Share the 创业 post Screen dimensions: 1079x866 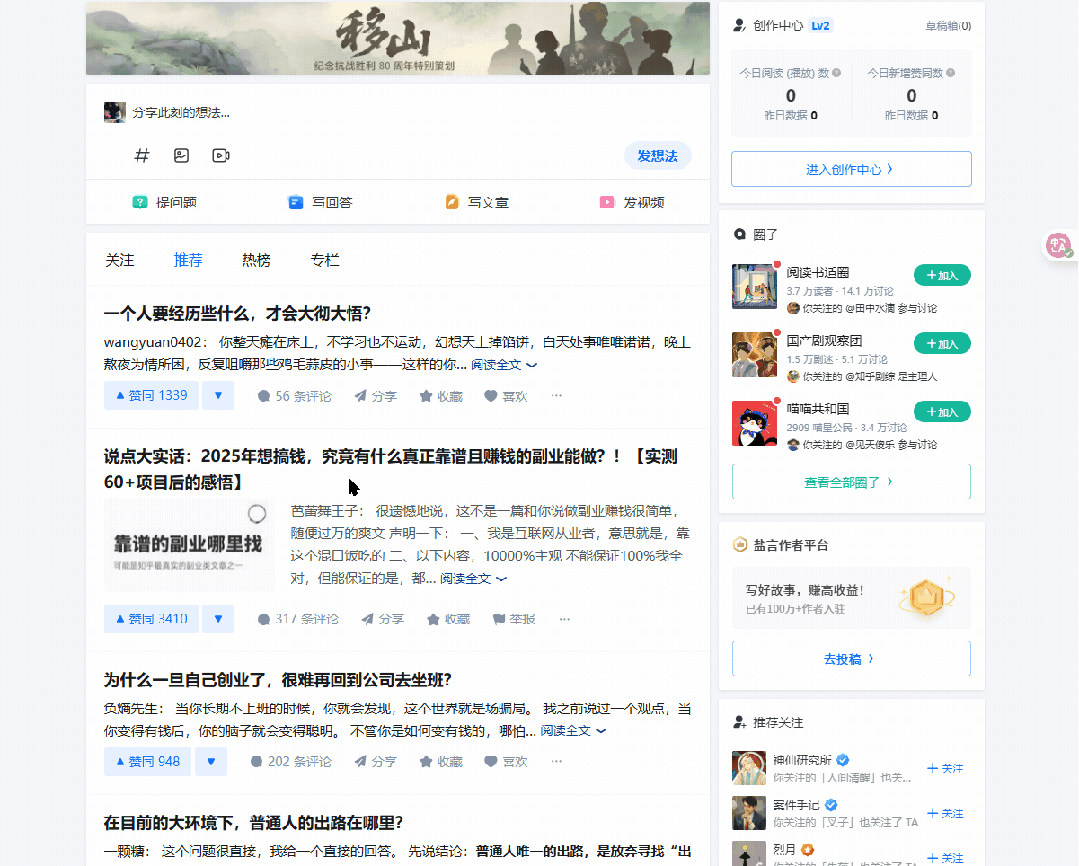click(376, 761)
